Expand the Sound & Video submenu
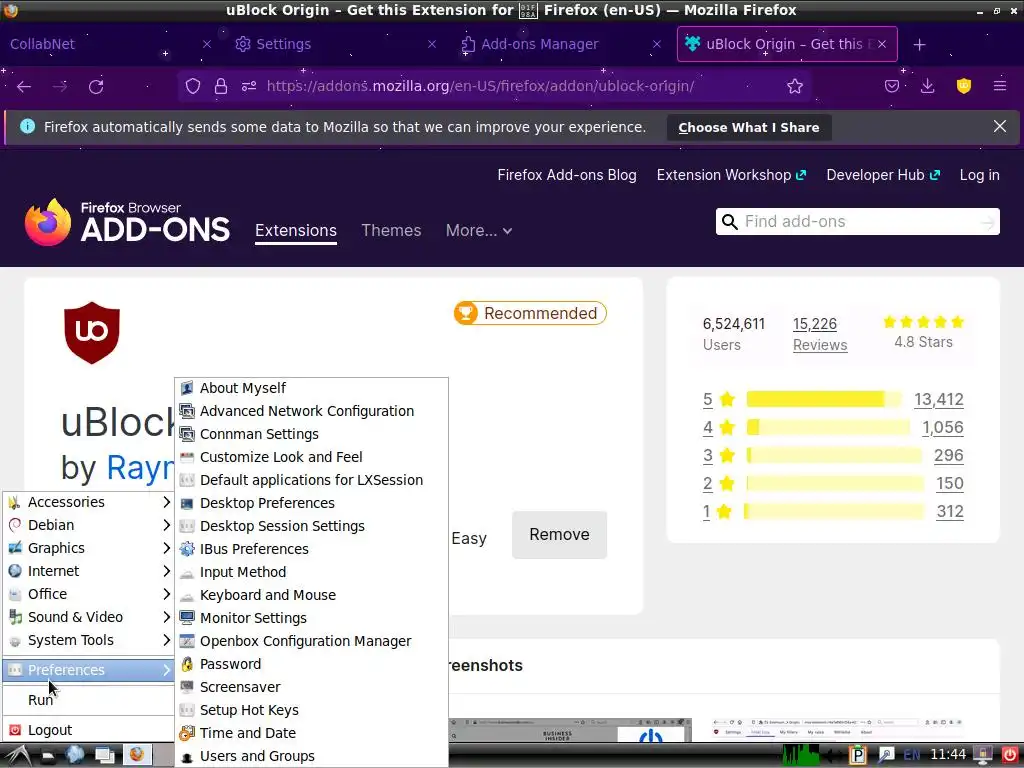This screenshot has height=768, width=1024. [88, 617]
